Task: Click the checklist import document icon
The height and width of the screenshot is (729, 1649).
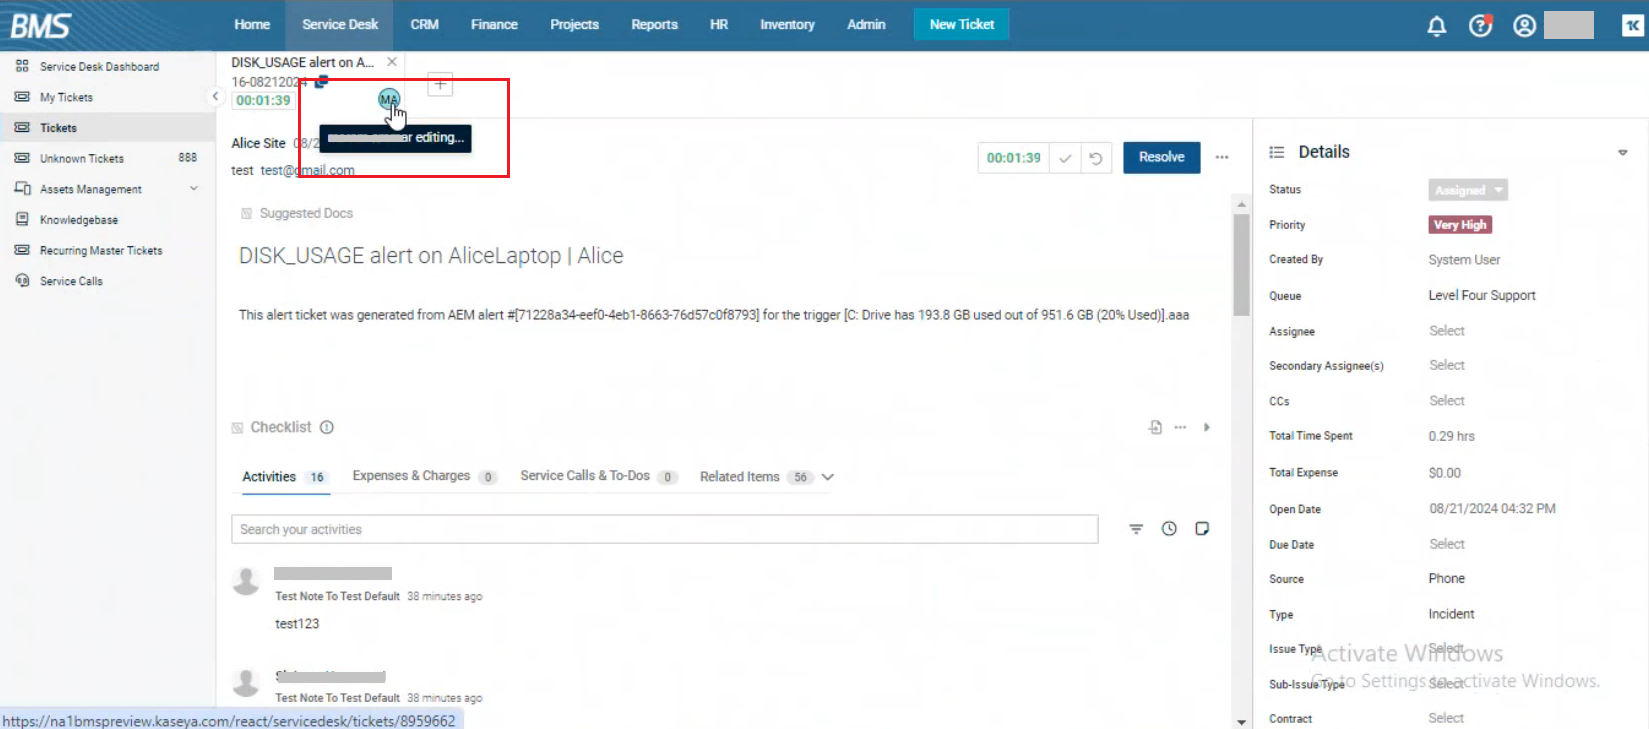Action: click(1155, 427)
